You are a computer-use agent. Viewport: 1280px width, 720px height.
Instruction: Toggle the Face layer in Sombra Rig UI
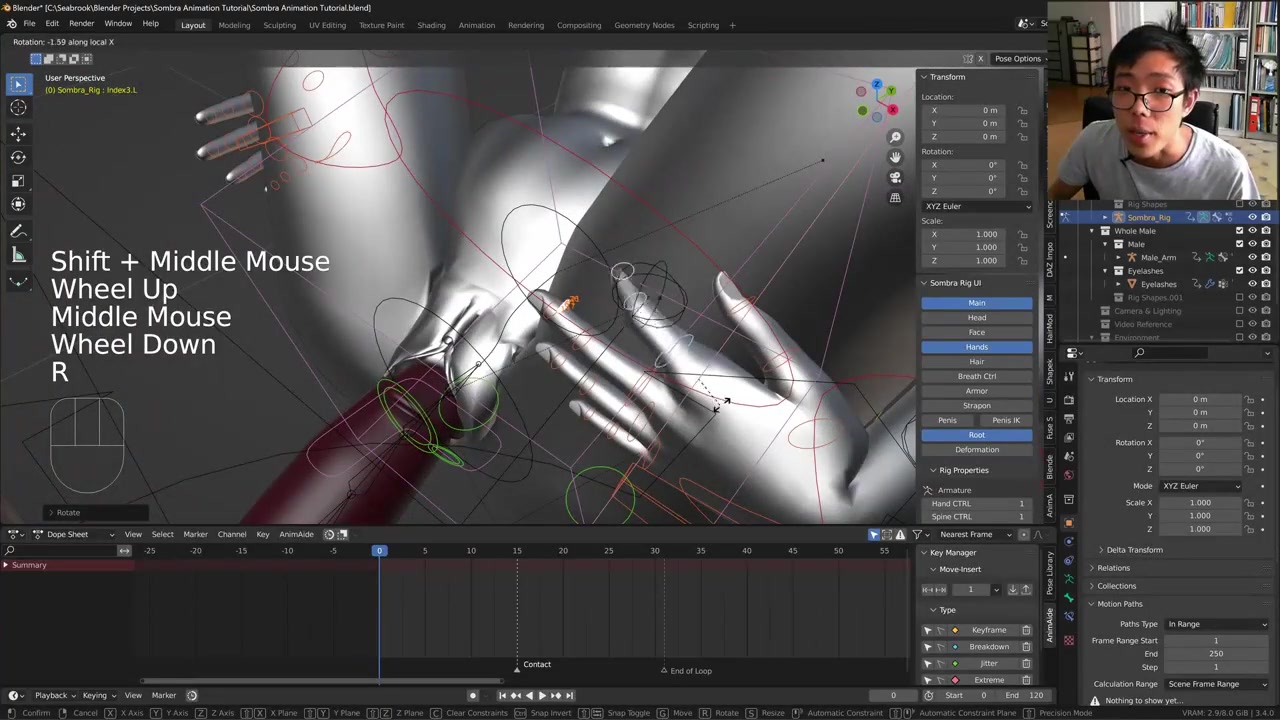click(976, 332)
